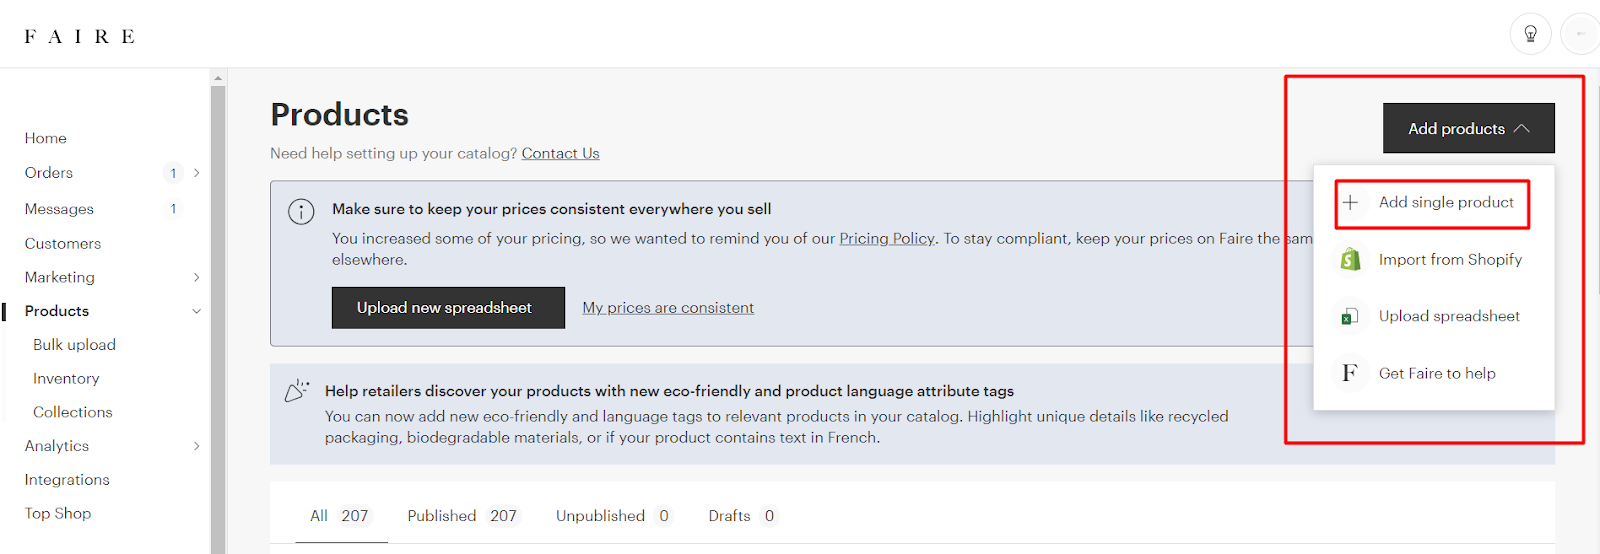Image resolution: width=1600 pixels, height=554 pixels.
Task: Click the Faire logo
Action: 80,37
